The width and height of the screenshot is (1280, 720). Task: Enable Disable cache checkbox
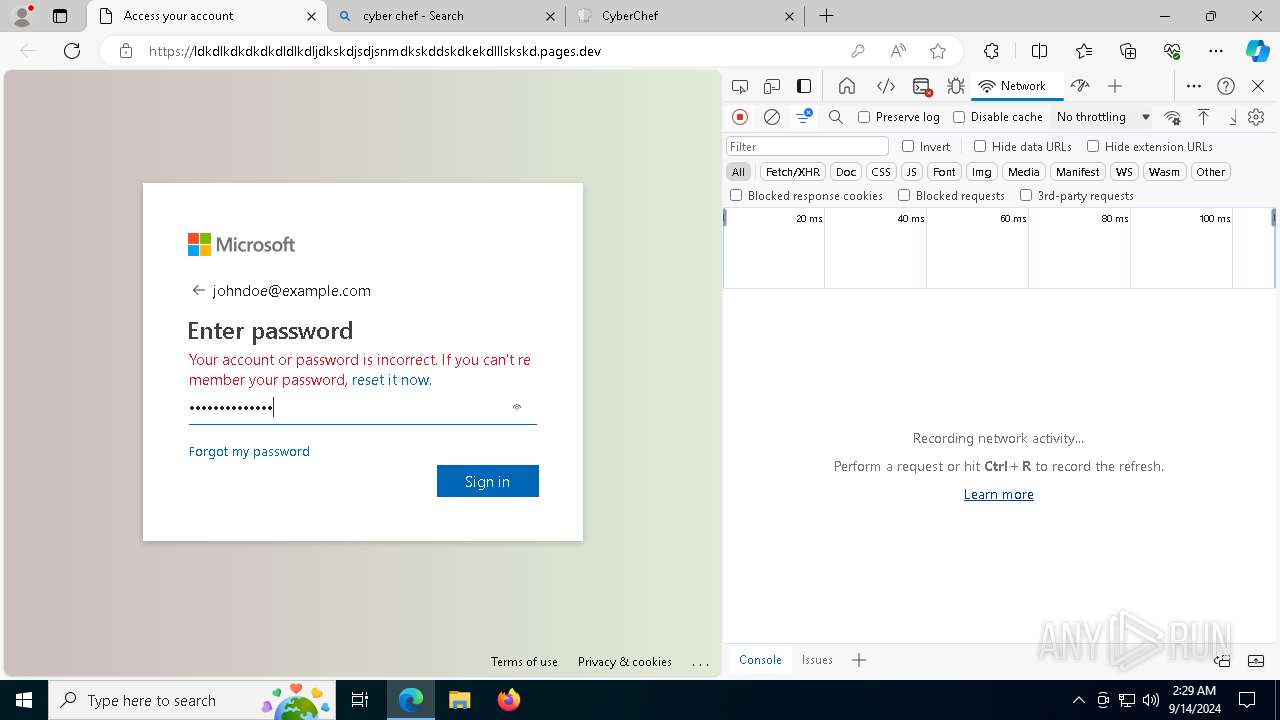959,117
